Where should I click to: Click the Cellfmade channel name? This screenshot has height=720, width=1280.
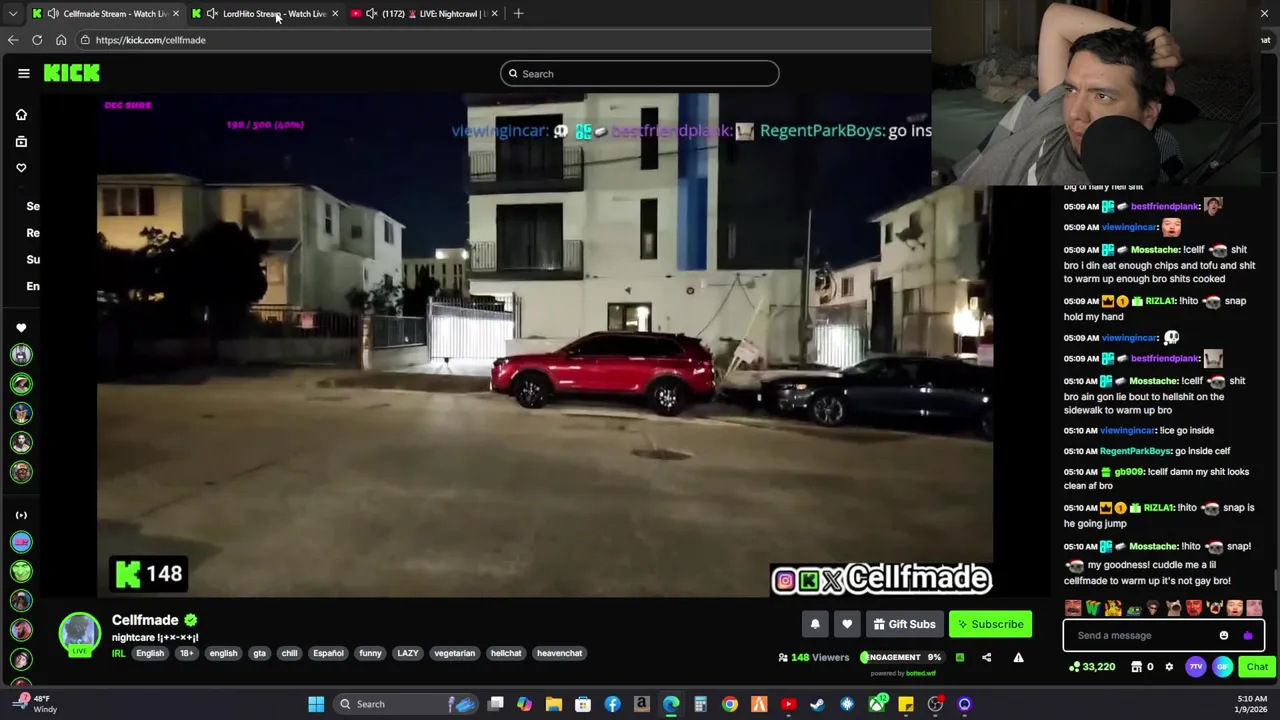click(145, 620)
